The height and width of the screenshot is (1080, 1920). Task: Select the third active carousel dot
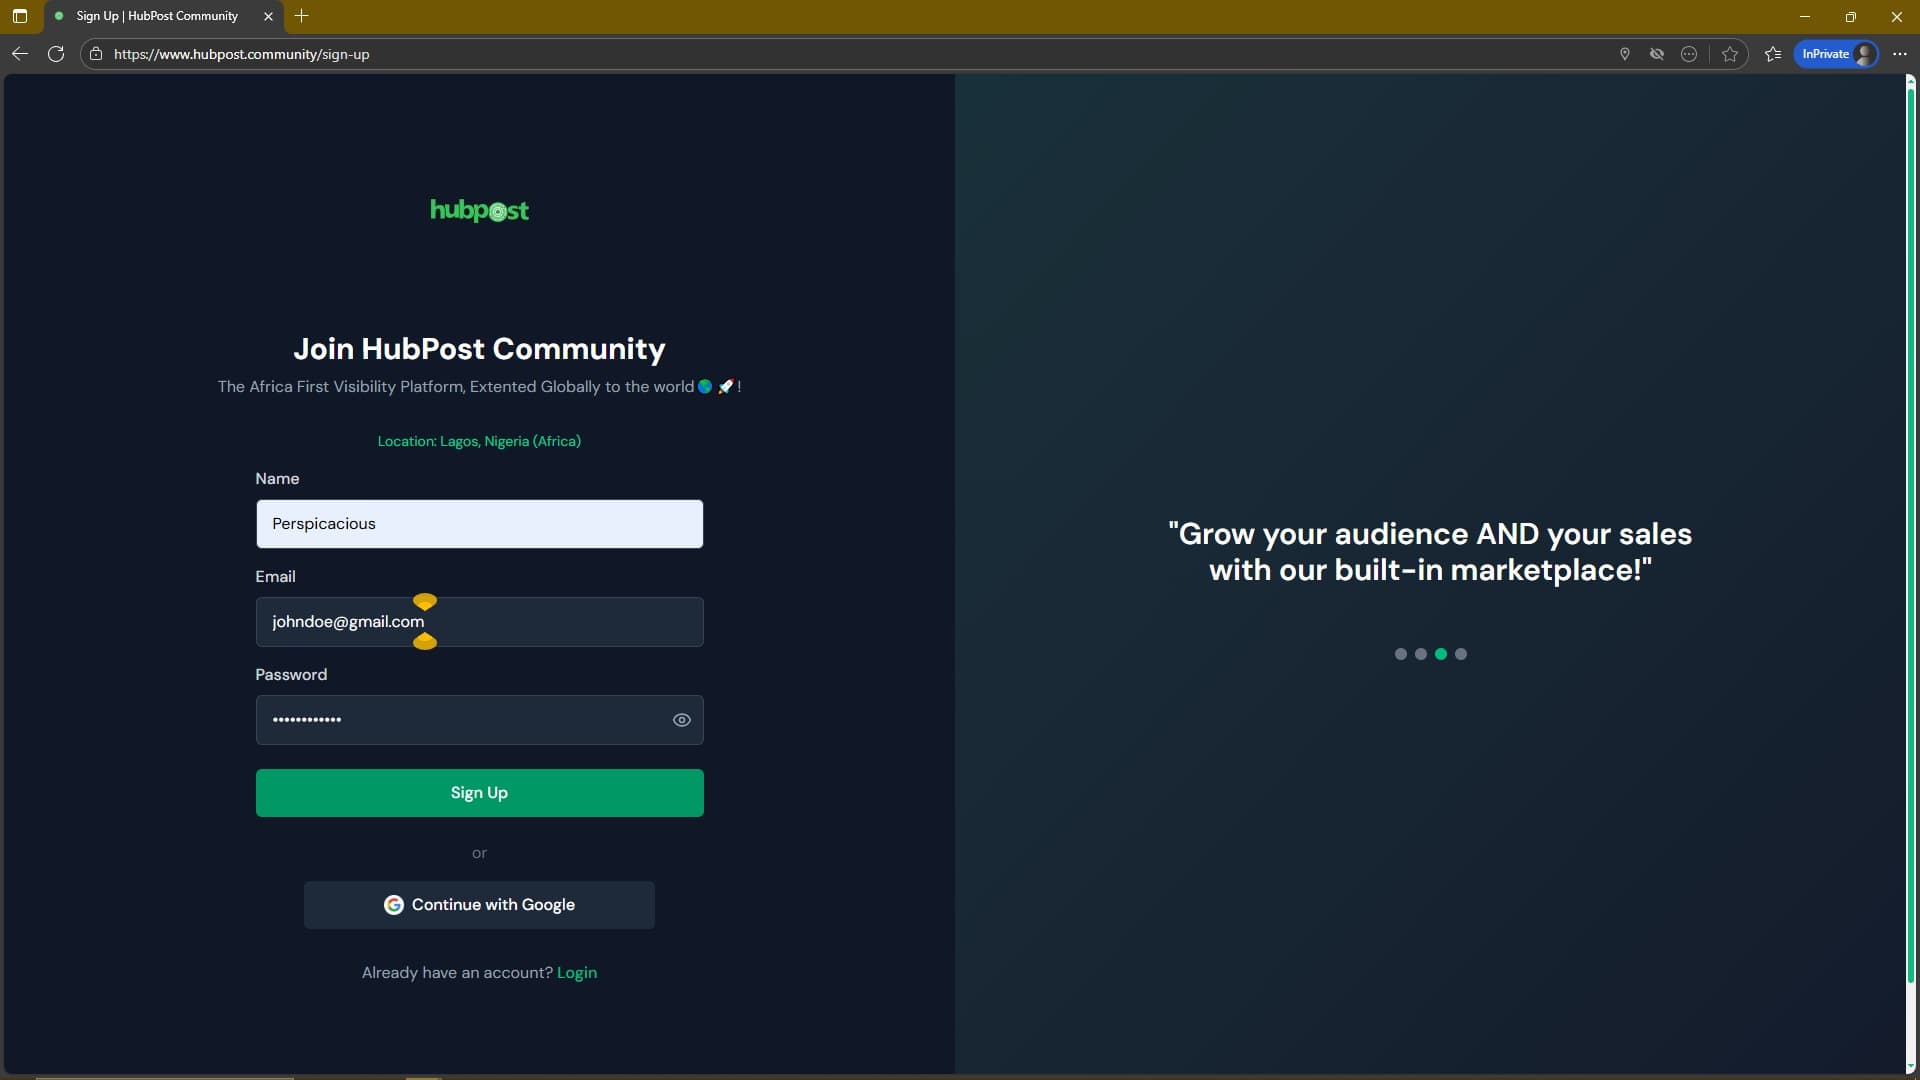(1440, 654)
